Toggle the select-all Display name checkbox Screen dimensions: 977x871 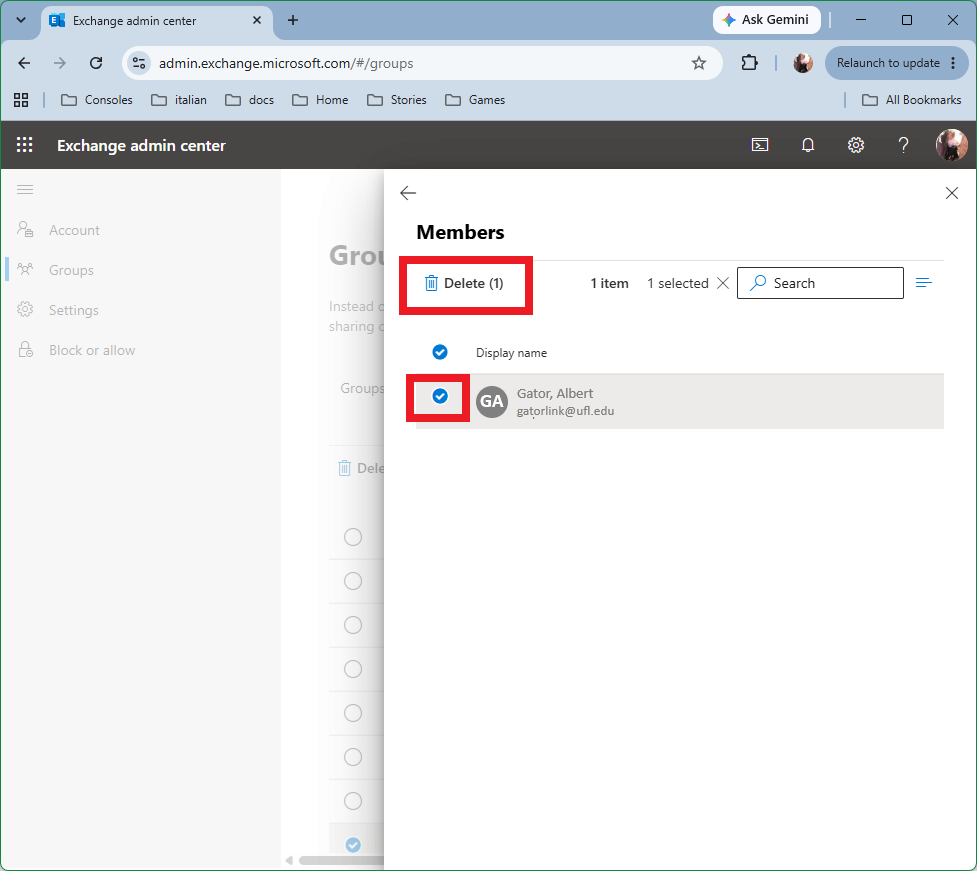tap(440, 353)
